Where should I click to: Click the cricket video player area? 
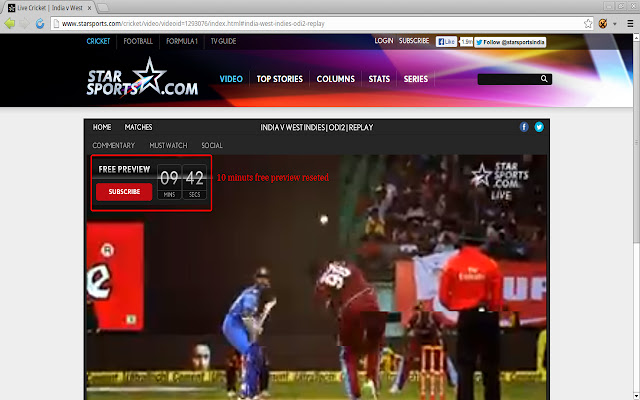point(317,278)
